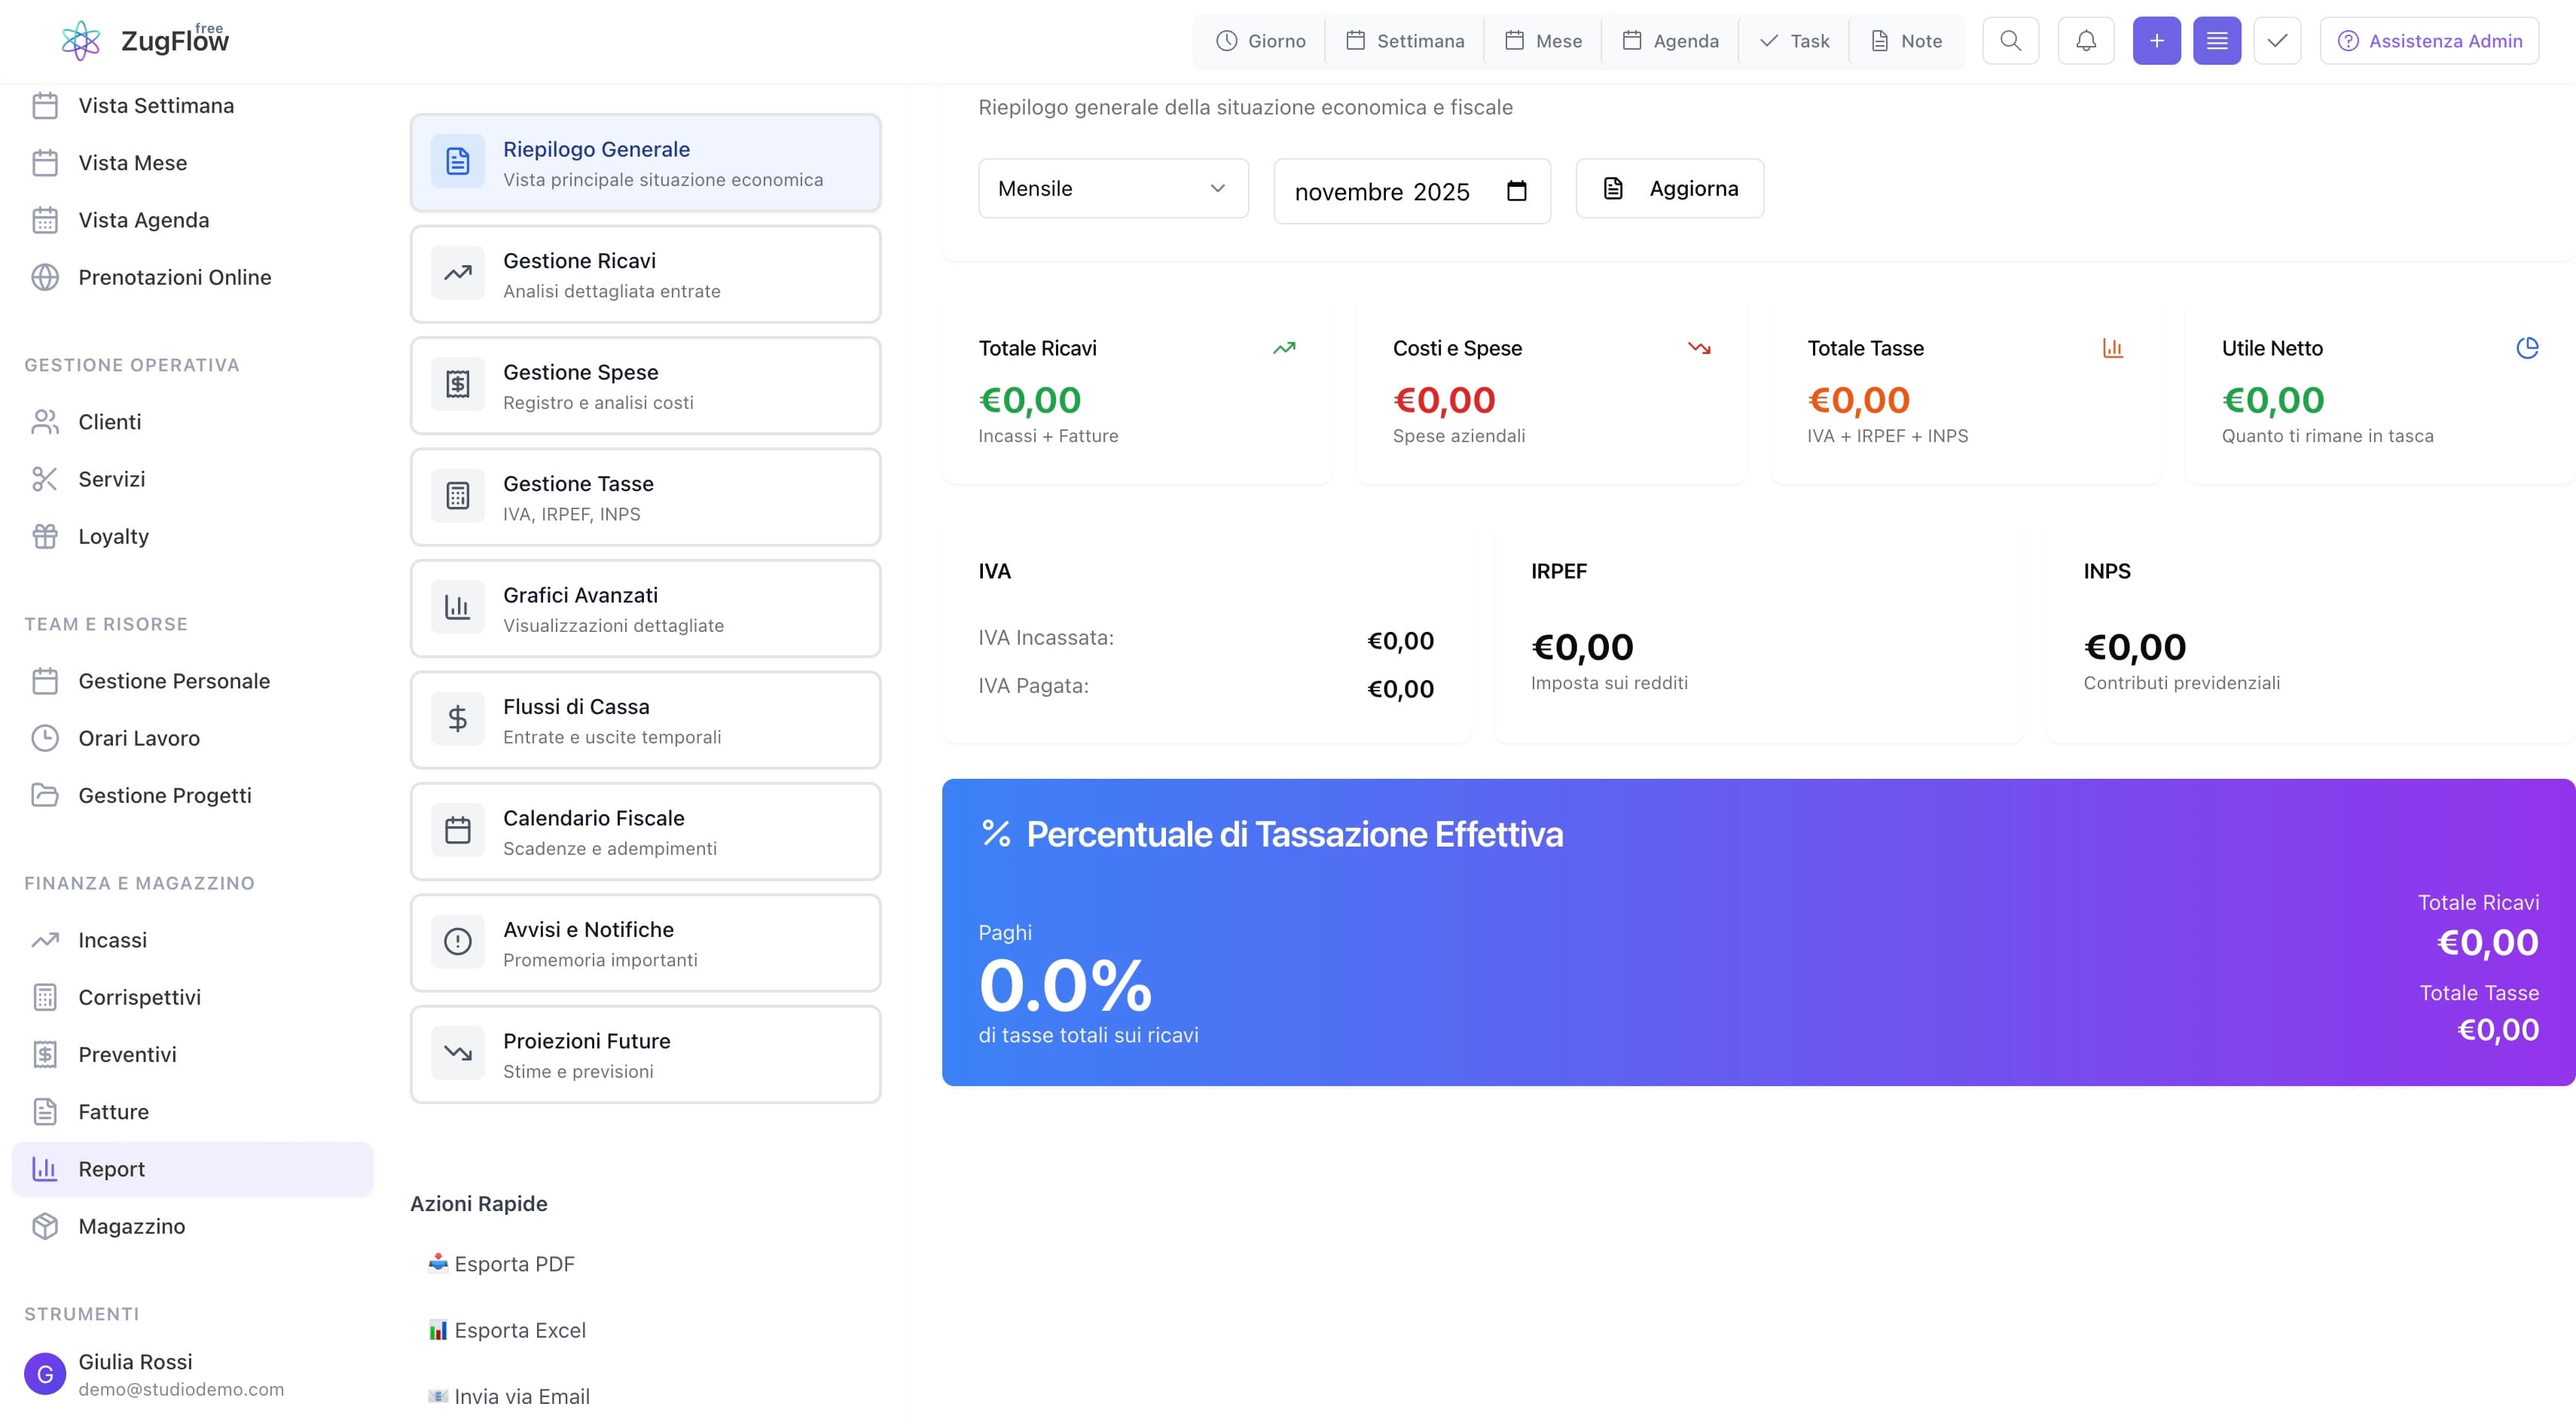2576x1419 pixels.
Task: Switch to Giorno view tab
Action: coord(1260,41)
